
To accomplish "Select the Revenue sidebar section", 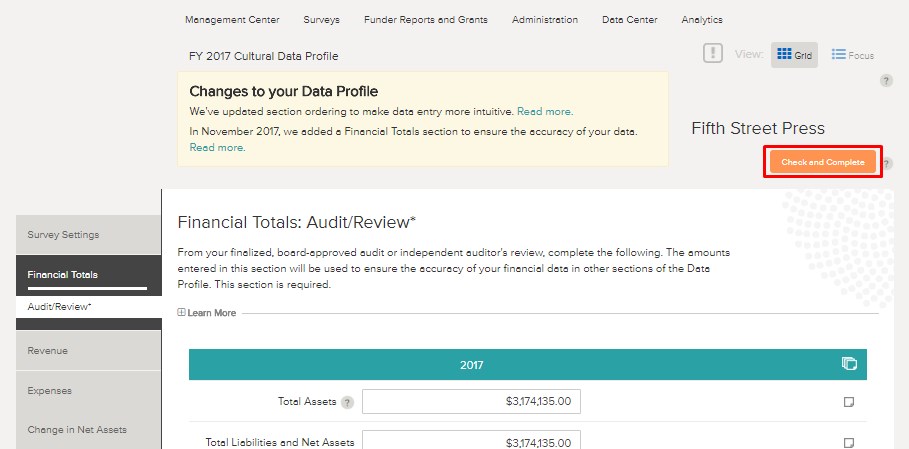I will point(48,351).
